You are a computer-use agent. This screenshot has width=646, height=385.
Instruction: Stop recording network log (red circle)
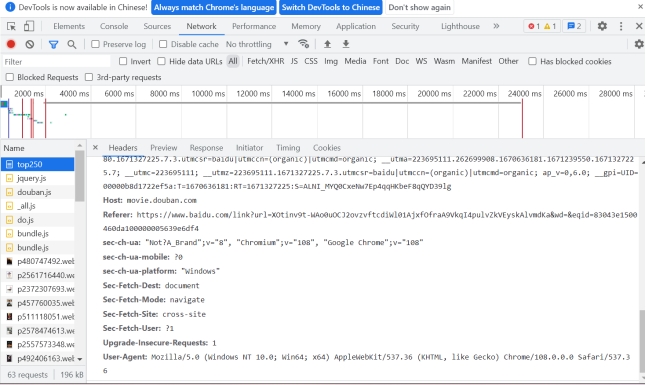tap(11, 44)
